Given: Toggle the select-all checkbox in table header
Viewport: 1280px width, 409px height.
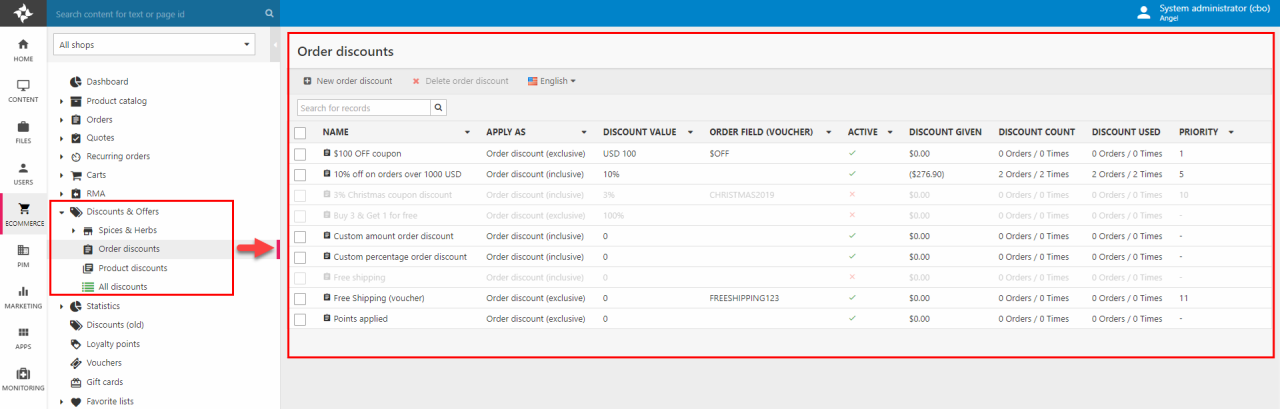Looking at the screenshot, I should click(300, 132).
